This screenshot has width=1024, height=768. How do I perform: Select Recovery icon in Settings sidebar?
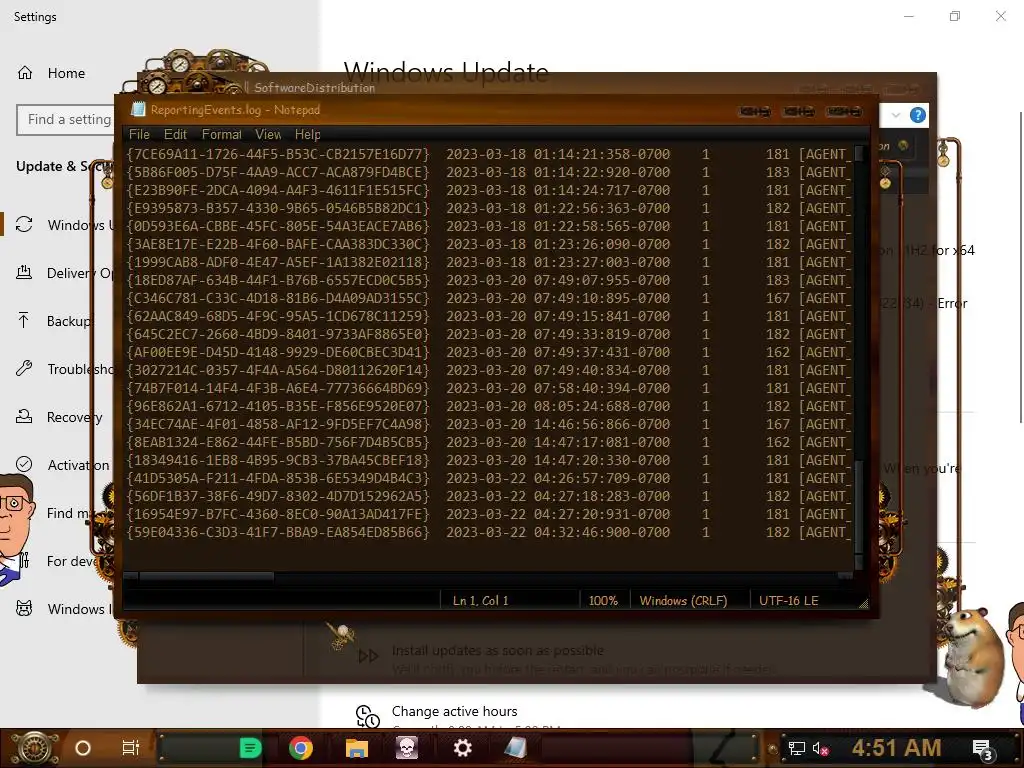(24, 417)
